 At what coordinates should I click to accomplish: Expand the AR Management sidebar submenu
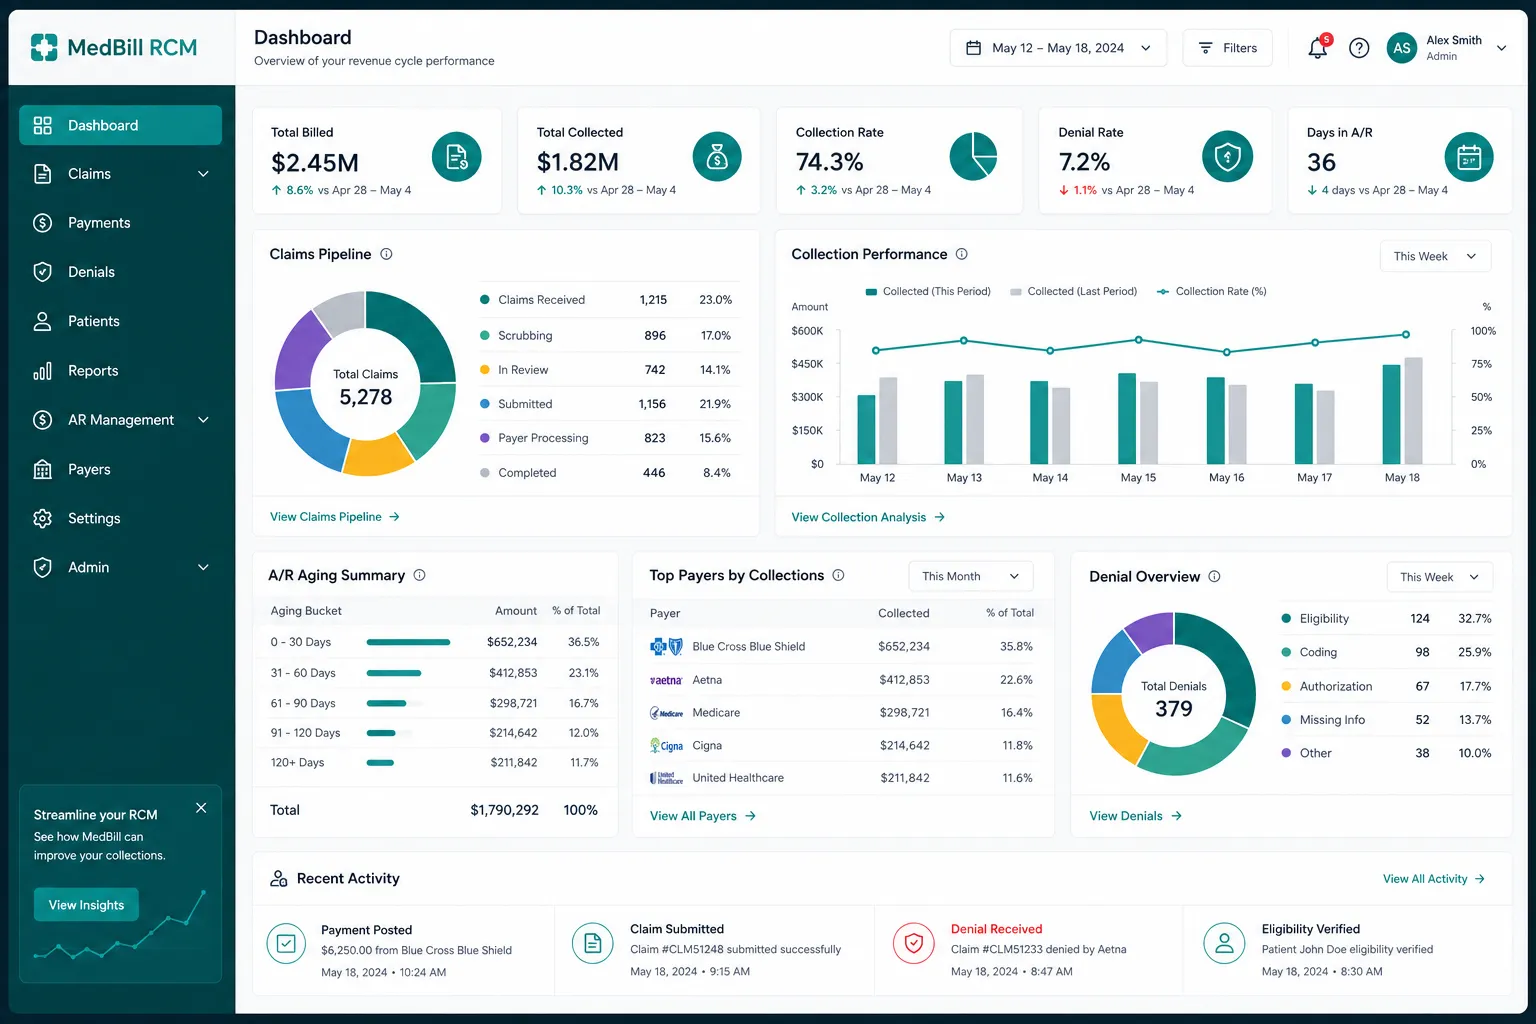(x=203, y=420)
